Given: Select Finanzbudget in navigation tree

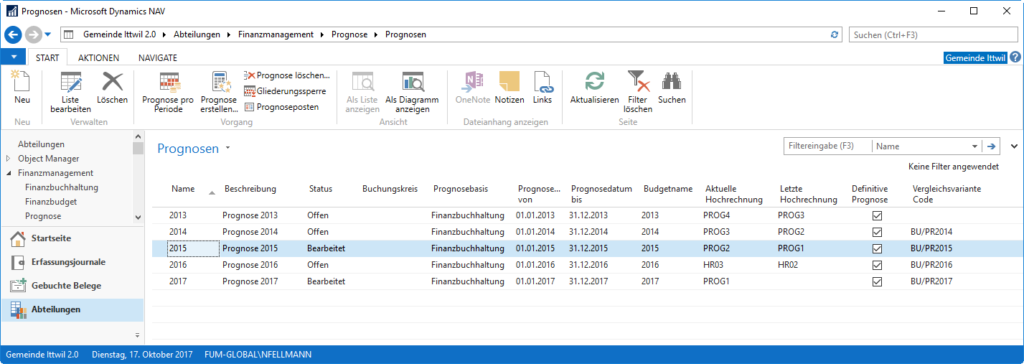Looking at the screenshot, I should point(51,201).
